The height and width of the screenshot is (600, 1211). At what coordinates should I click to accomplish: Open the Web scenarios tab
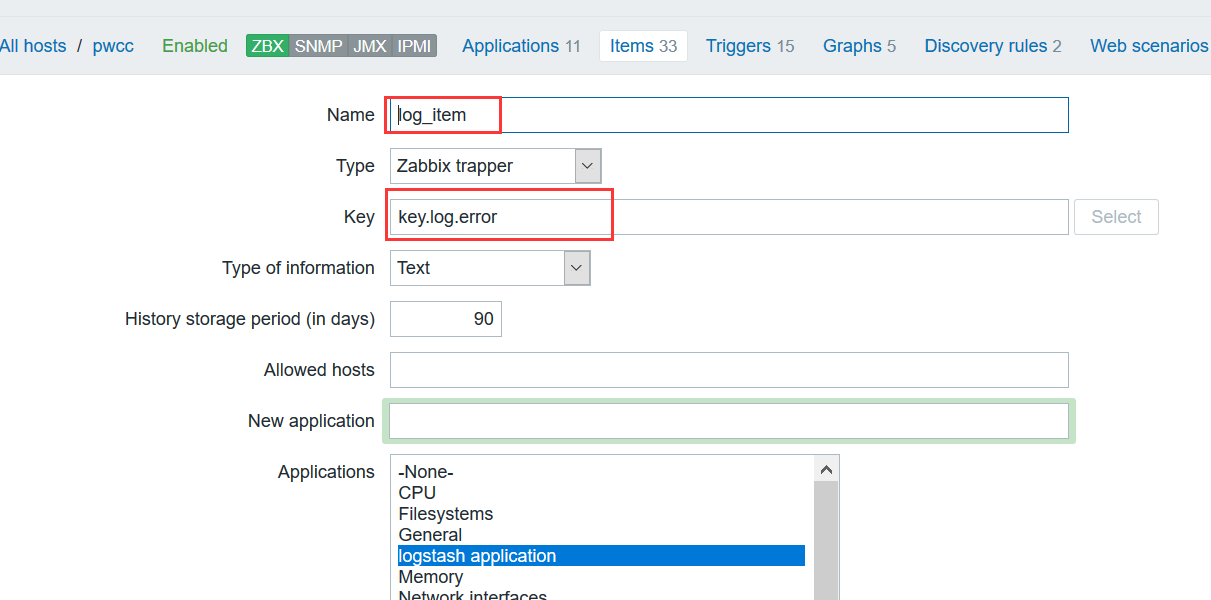(1149, 46)
